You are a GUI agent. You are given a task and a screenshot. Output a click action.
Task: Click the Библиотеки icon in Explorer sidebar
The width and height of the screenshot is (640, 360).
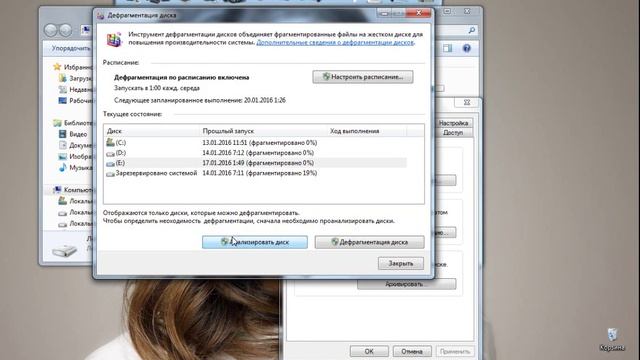(x=57, y=122)
